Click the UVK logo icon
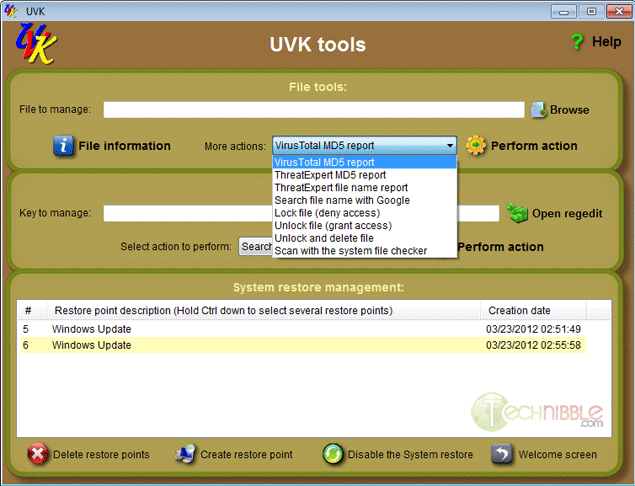 [36, 44]
